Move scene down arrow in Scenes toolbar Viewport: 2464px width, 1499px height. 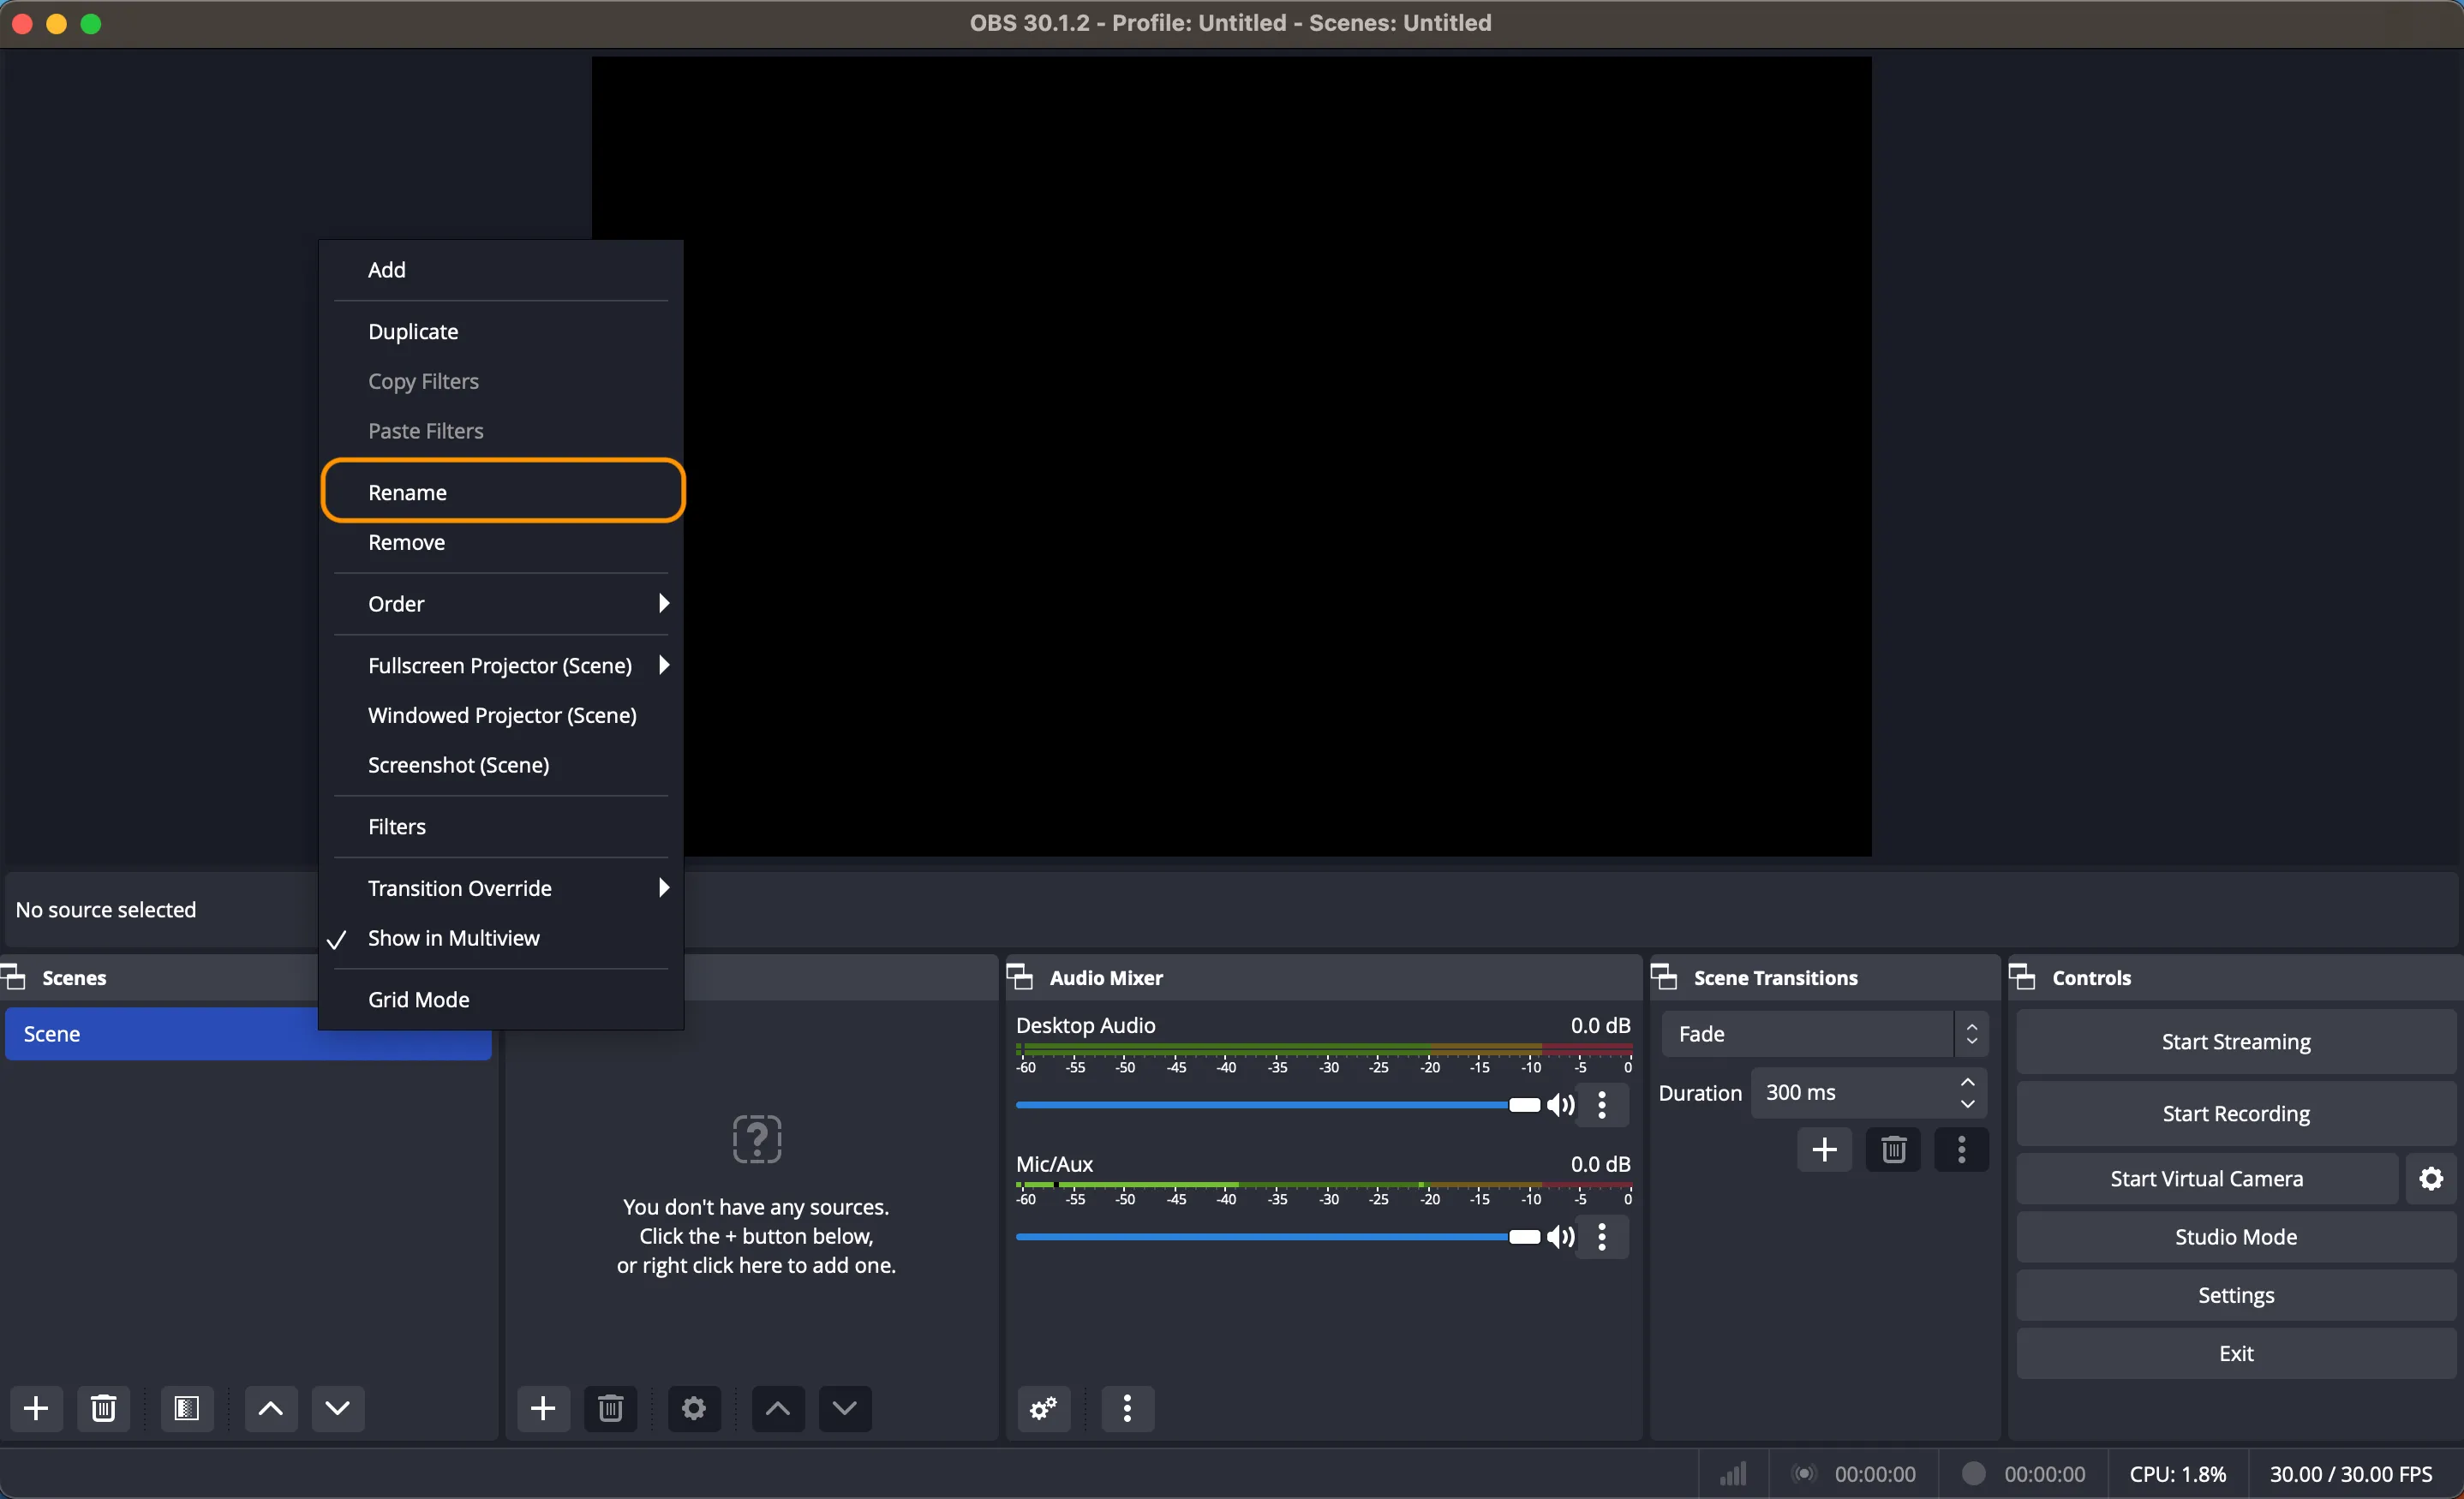[x=337, y=1408]
